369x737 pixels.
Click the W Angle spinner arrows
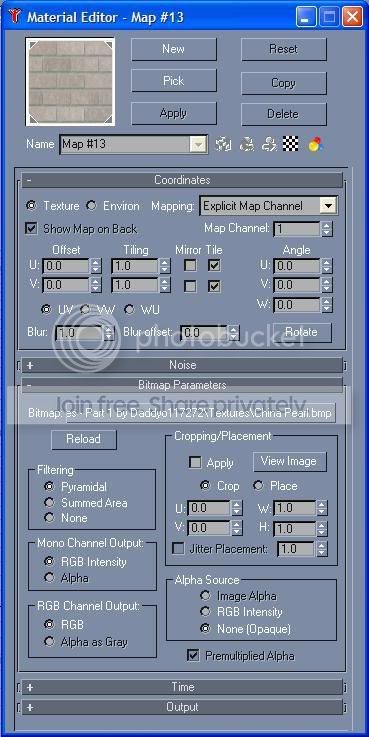pos(327,305)
